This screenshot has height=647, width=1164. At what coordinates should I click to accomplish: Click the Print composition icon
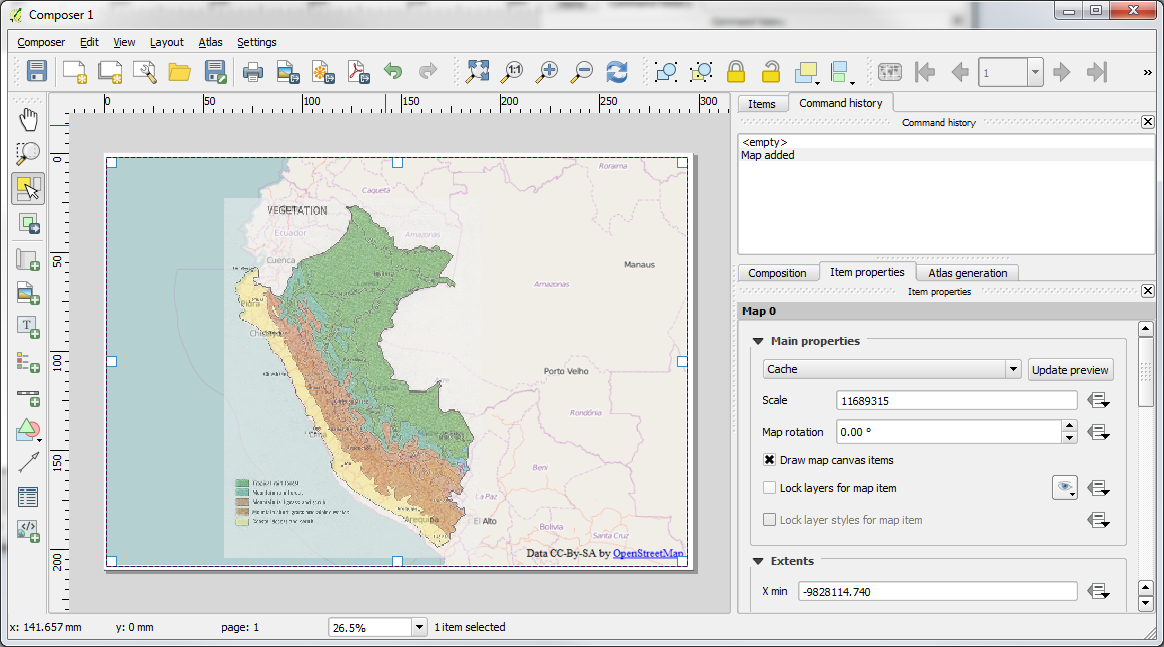(x=253, y=71)
